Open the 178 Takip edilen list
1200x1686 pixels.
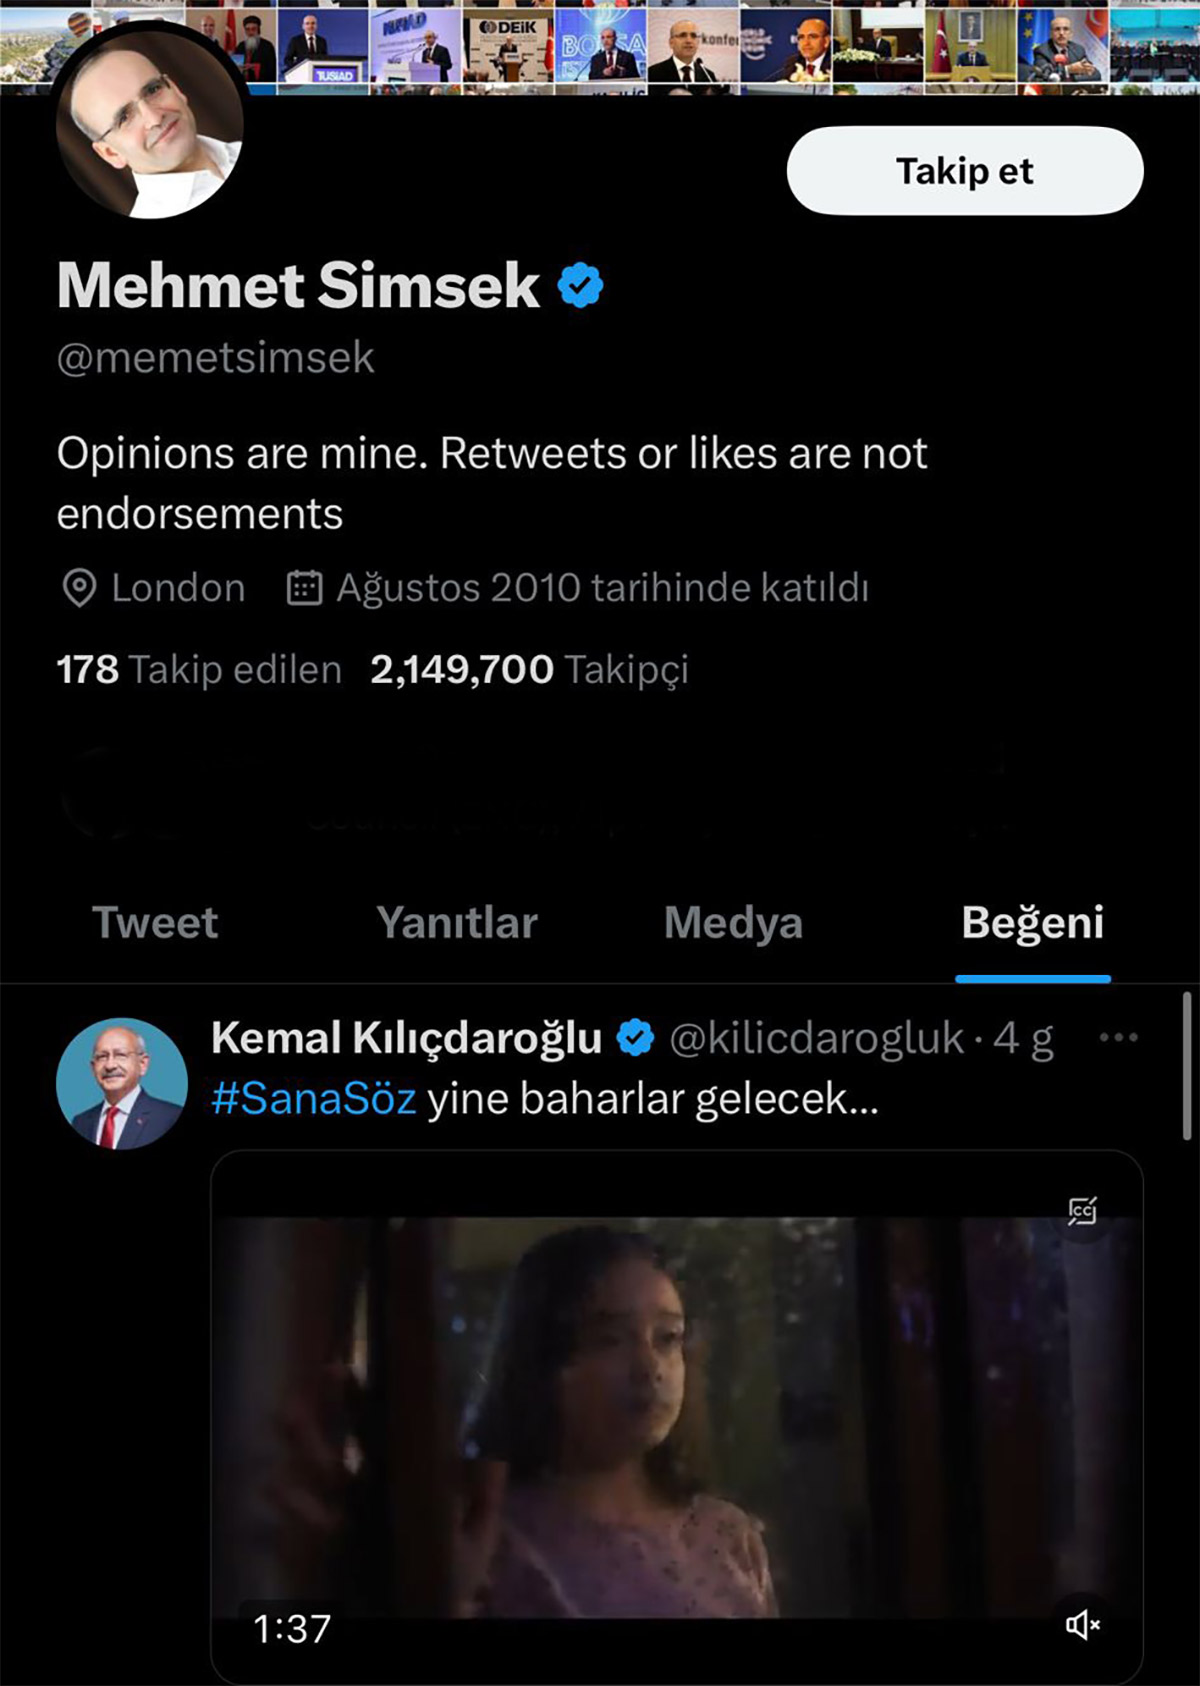199,670
